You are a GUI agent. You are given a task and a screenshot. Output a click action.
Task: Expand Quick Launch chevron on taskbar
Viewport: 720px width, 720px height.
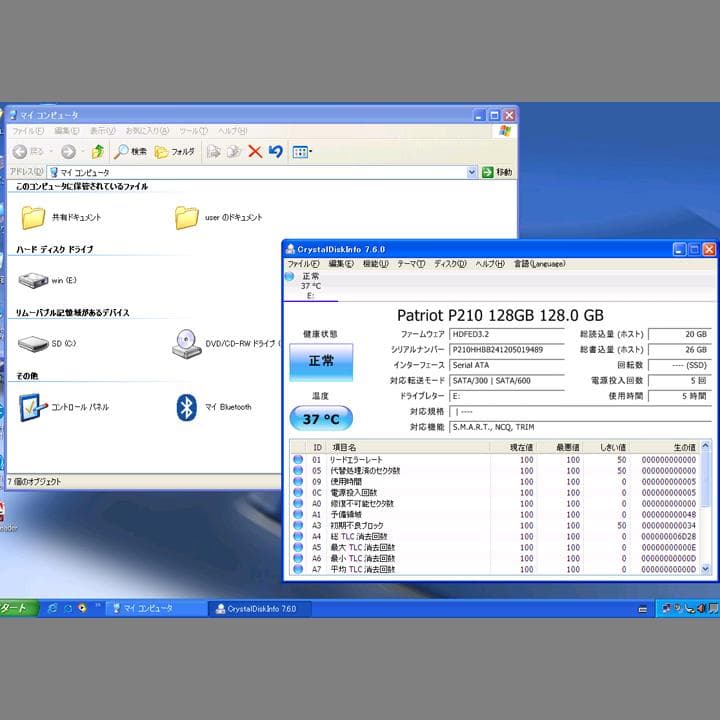98,606
